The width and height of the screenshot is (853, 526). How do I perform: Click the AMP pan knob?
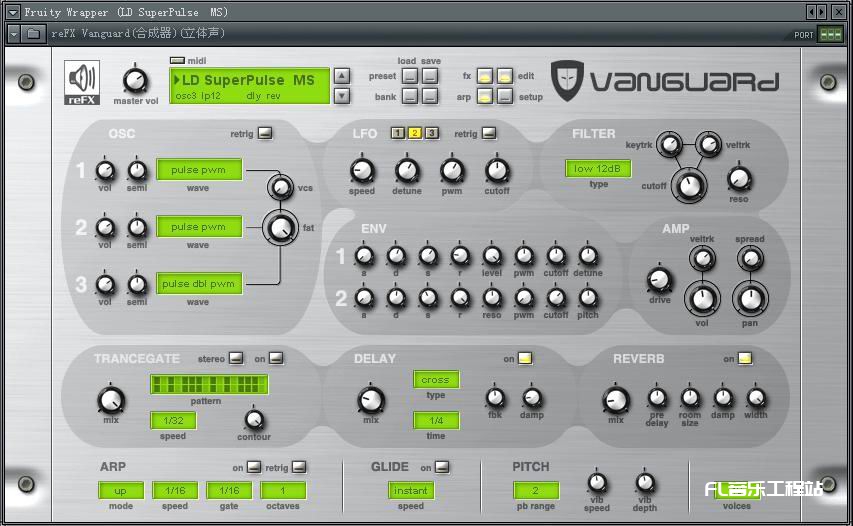[x=750, y=299]
